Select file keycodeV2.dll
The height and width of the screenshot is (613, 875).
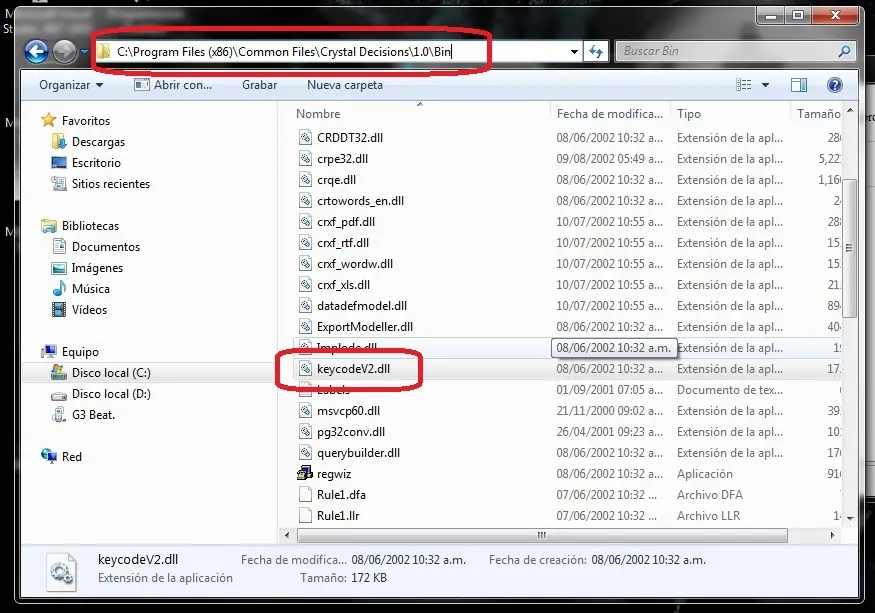pos(353,369)
